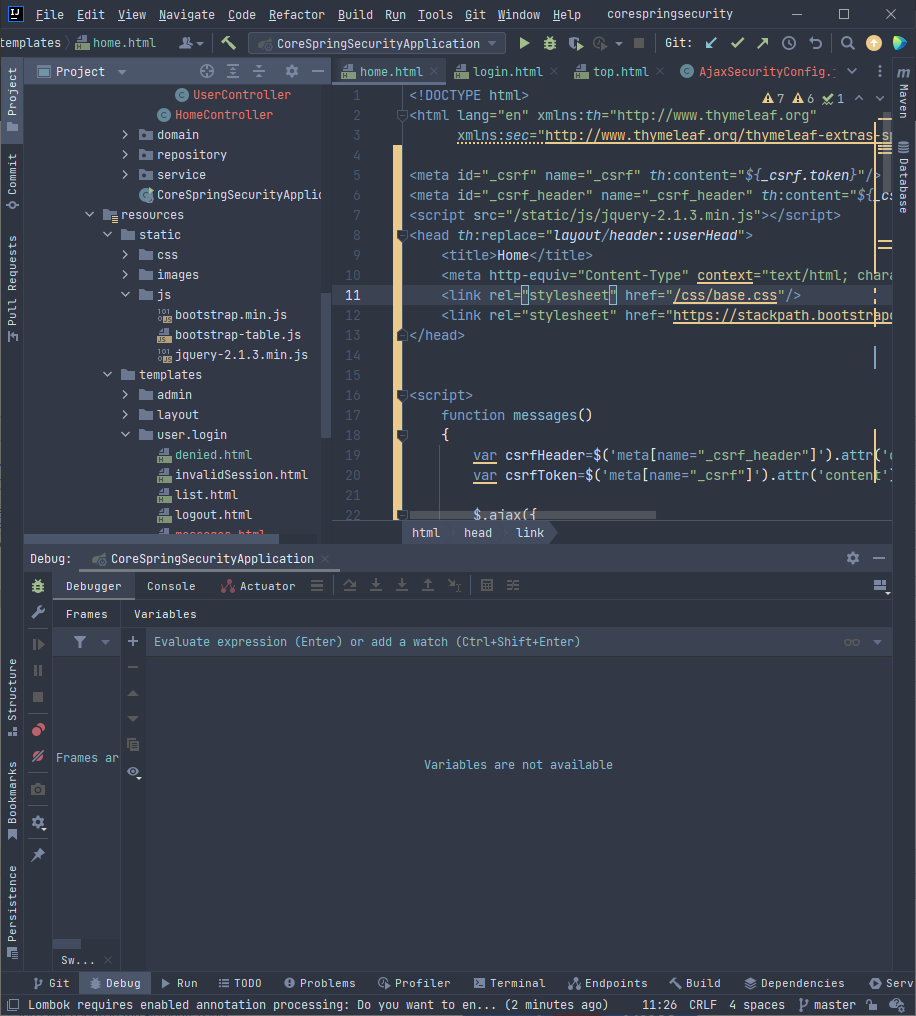Show hidden editor tabs dropdown
The width and height of the screenshot is (916, 1016).
click(x=853, y=71)
